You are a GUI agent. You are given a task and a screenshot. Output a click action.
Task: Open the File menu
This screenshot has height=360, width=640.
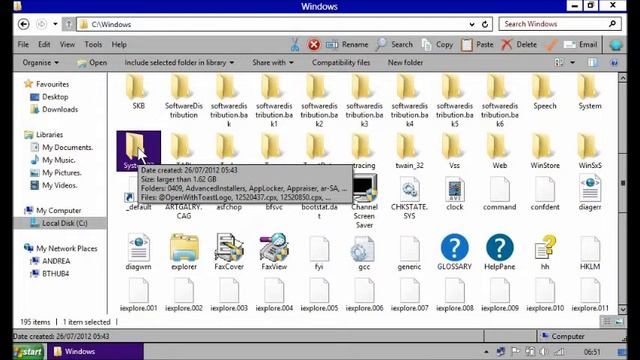coord(23,44)
